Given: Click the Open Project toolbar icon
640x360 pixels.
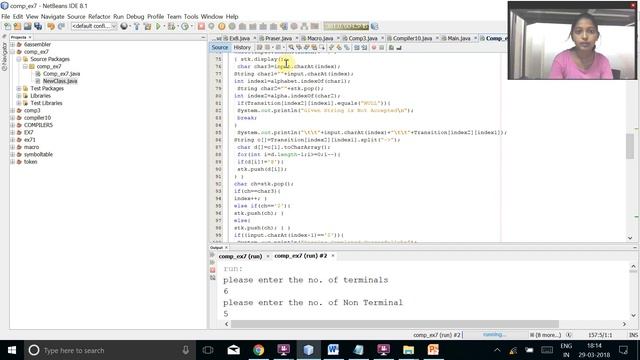Looking at the screenshot, I should coord(27,27).
